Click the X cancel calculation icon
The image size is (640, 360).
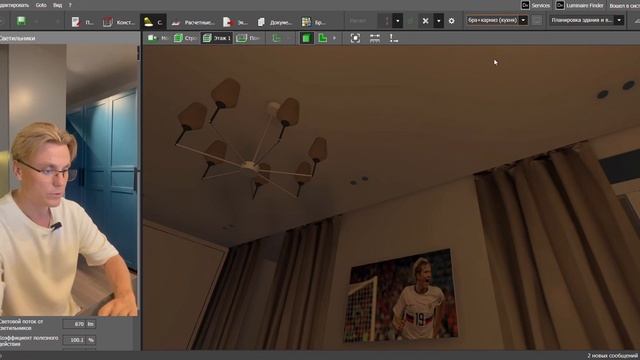pos(425,21)
